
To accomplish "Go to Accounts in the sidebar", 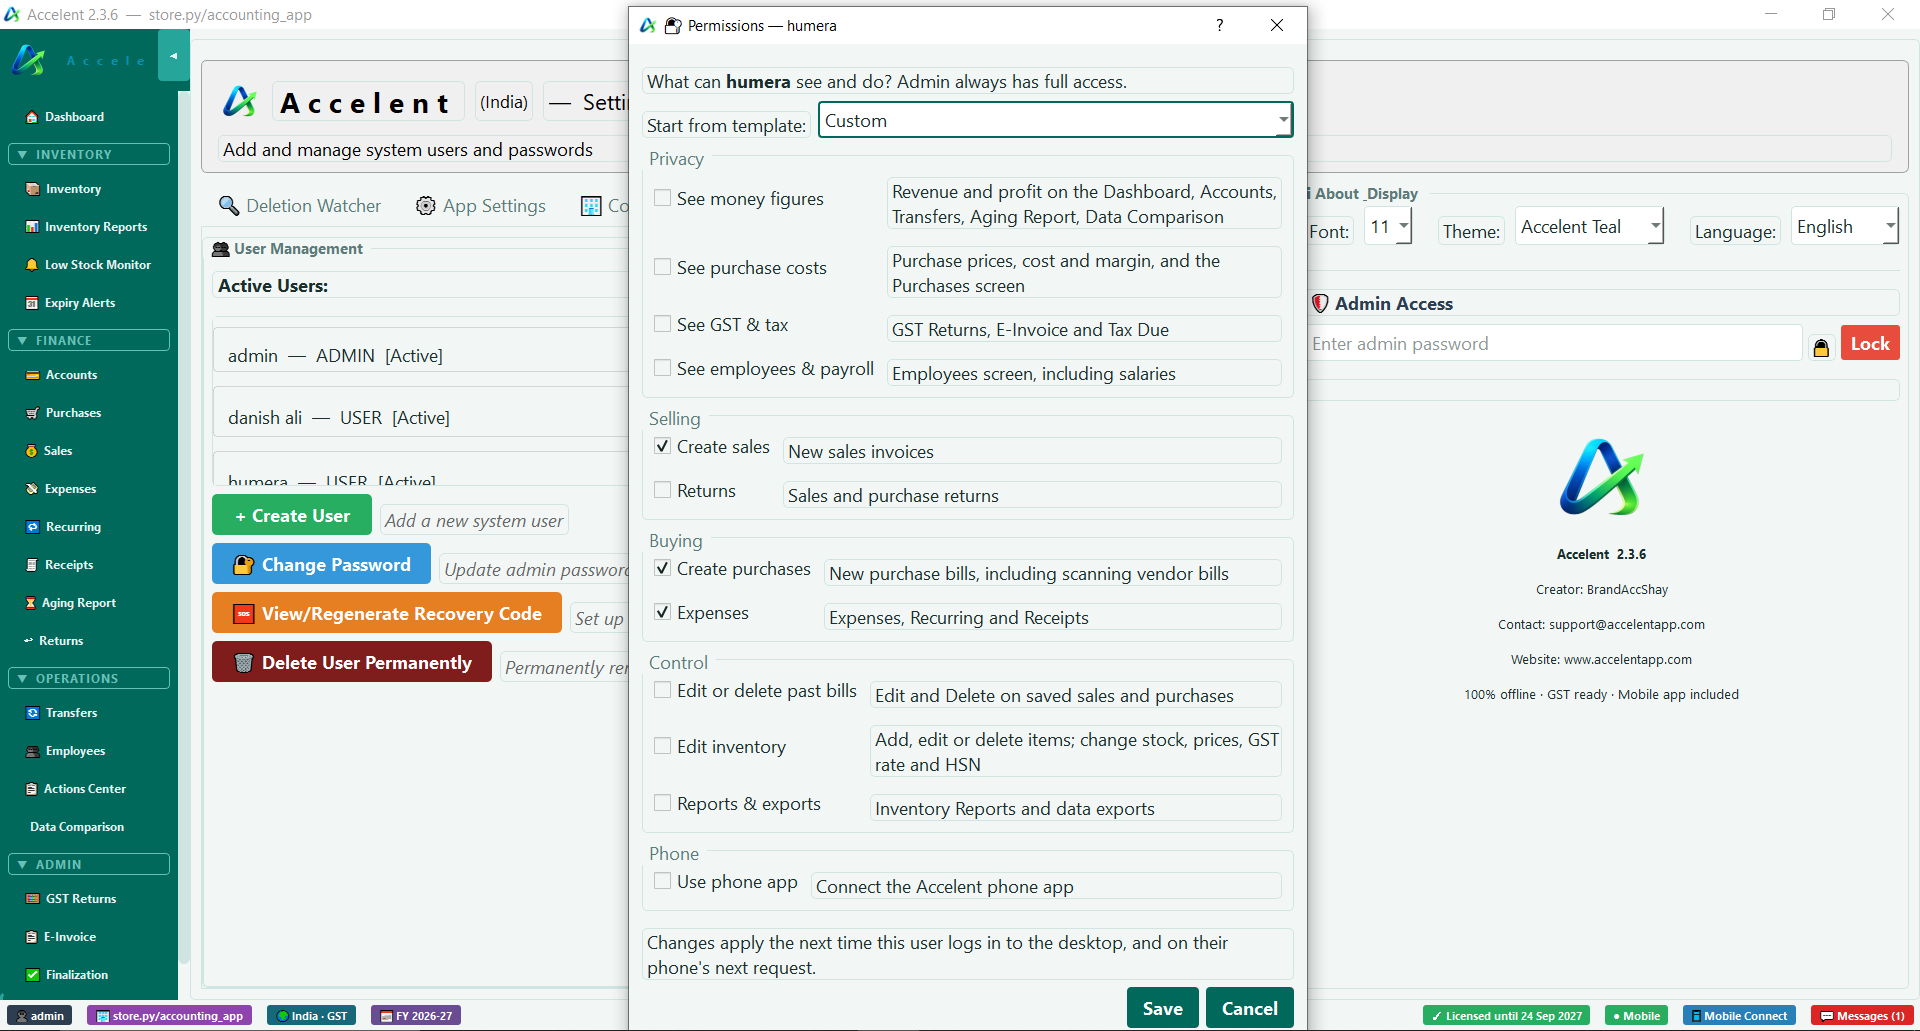I will click(62, 375).
